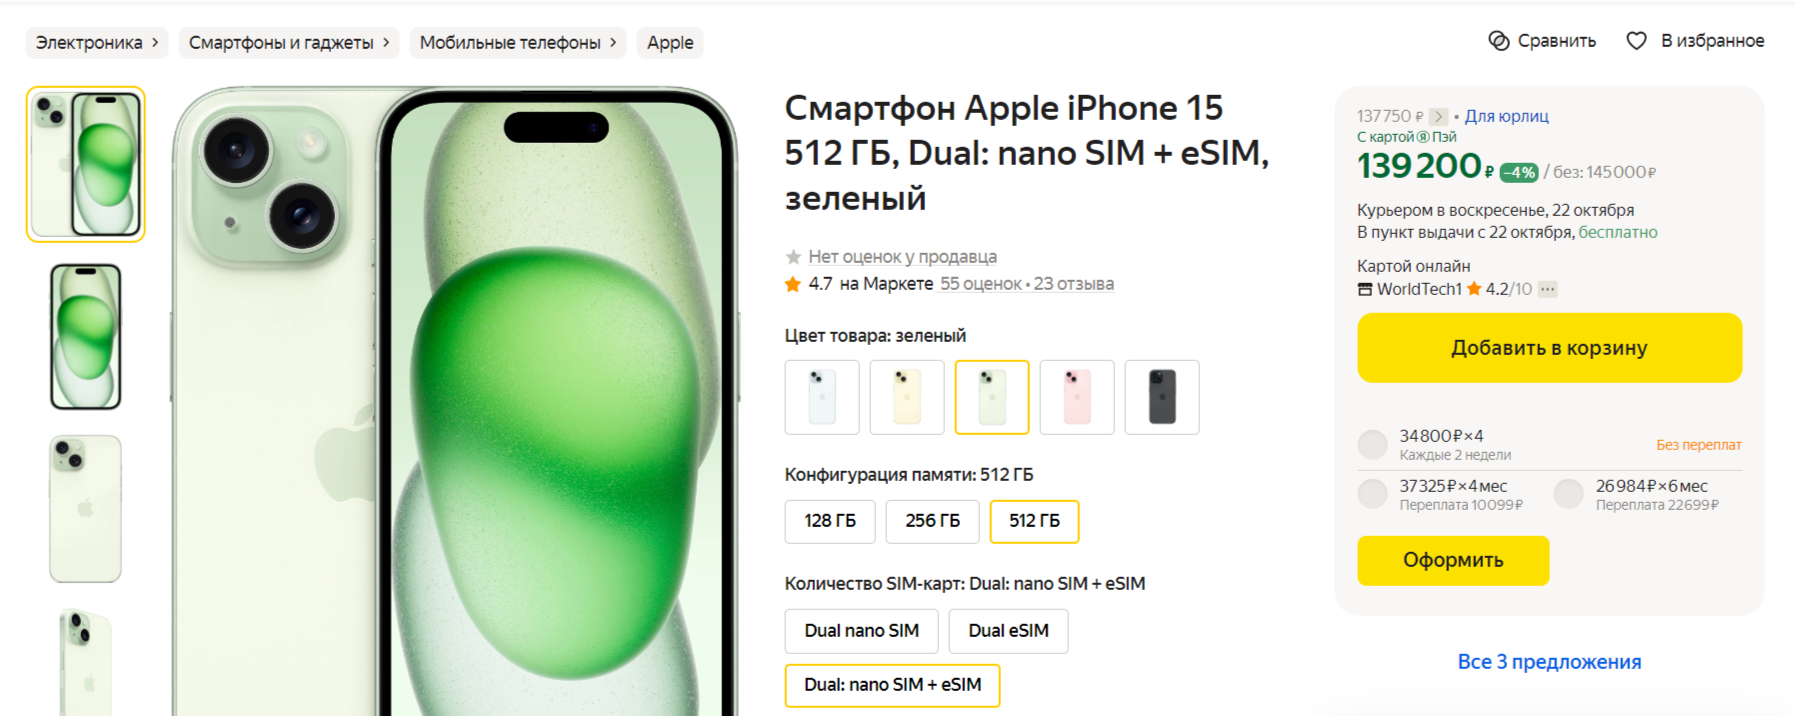Add to favorites with heart icon
Screen dimensions: 1795x716
point(1636,41)
